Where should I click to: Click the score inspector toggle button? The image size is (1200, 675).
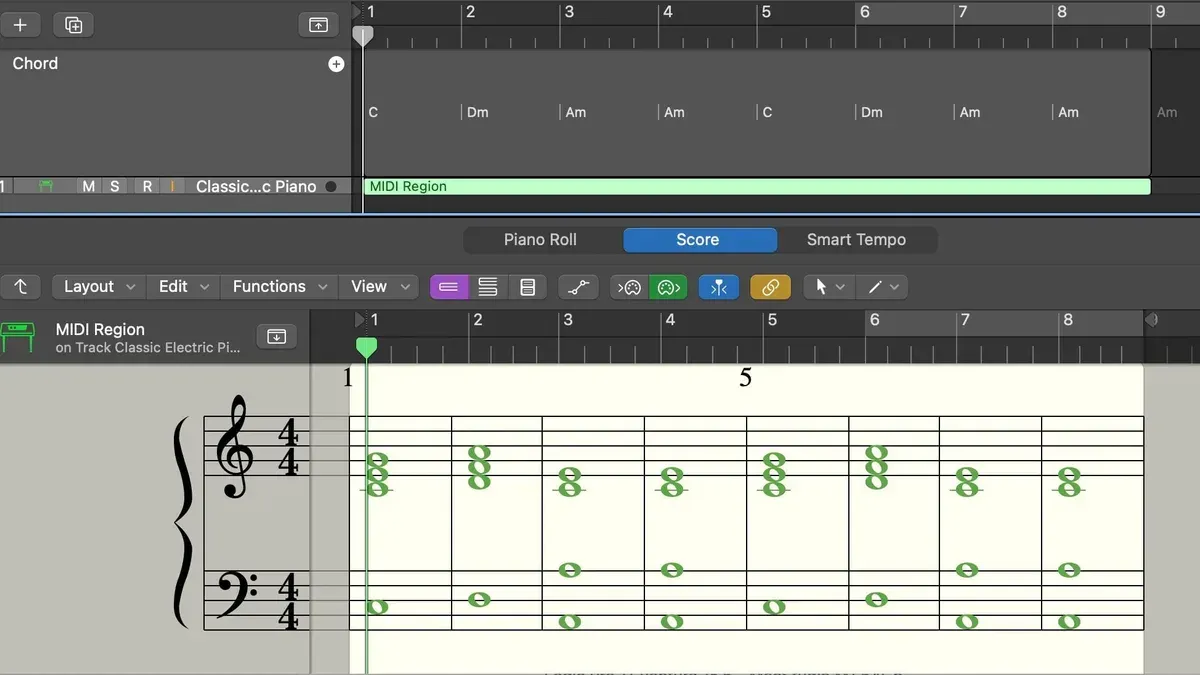tap(277, 336)
